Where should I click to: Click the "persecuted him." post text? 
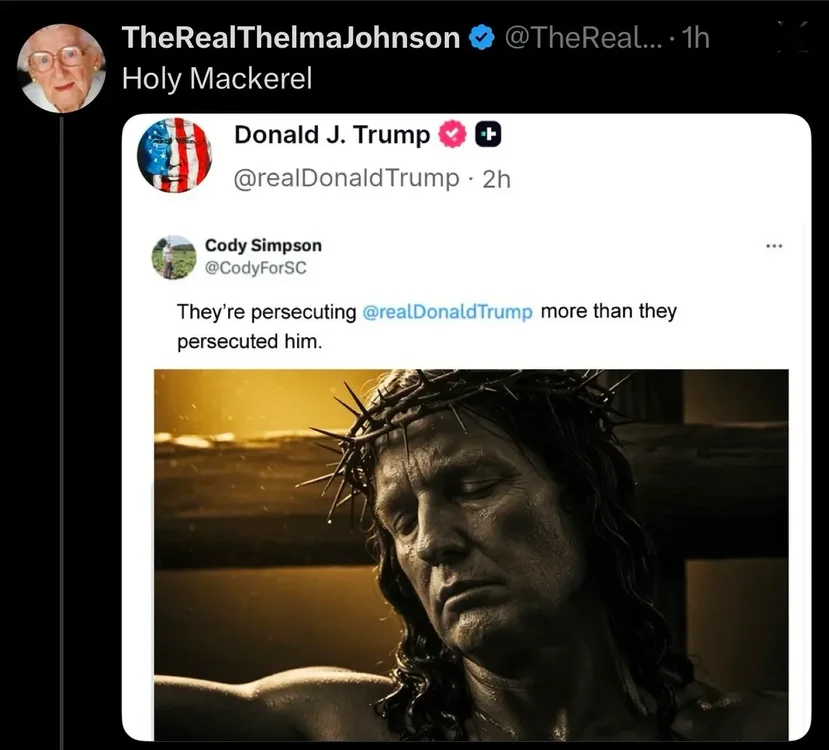coord(250,341)
